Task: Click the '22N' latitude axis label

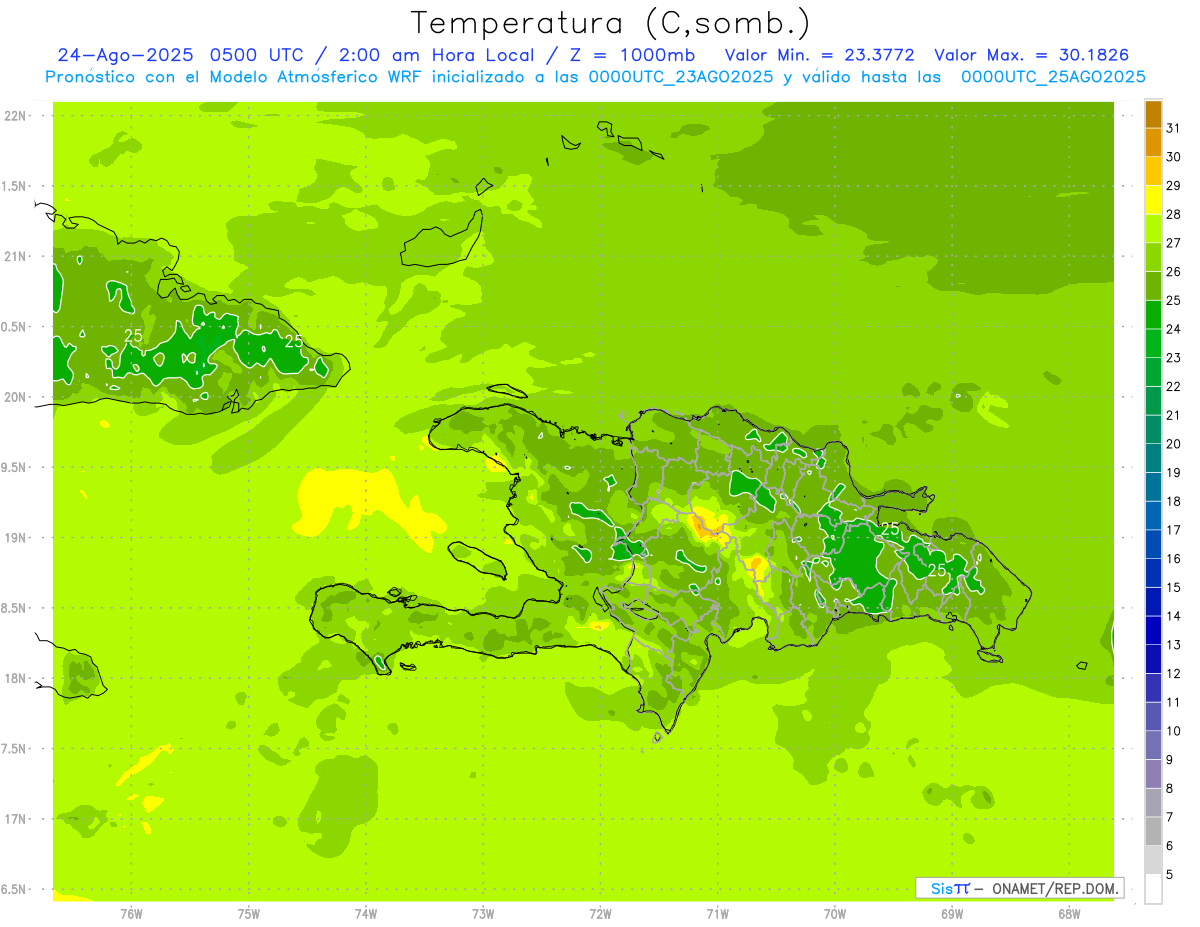Action: coord(14,116)
